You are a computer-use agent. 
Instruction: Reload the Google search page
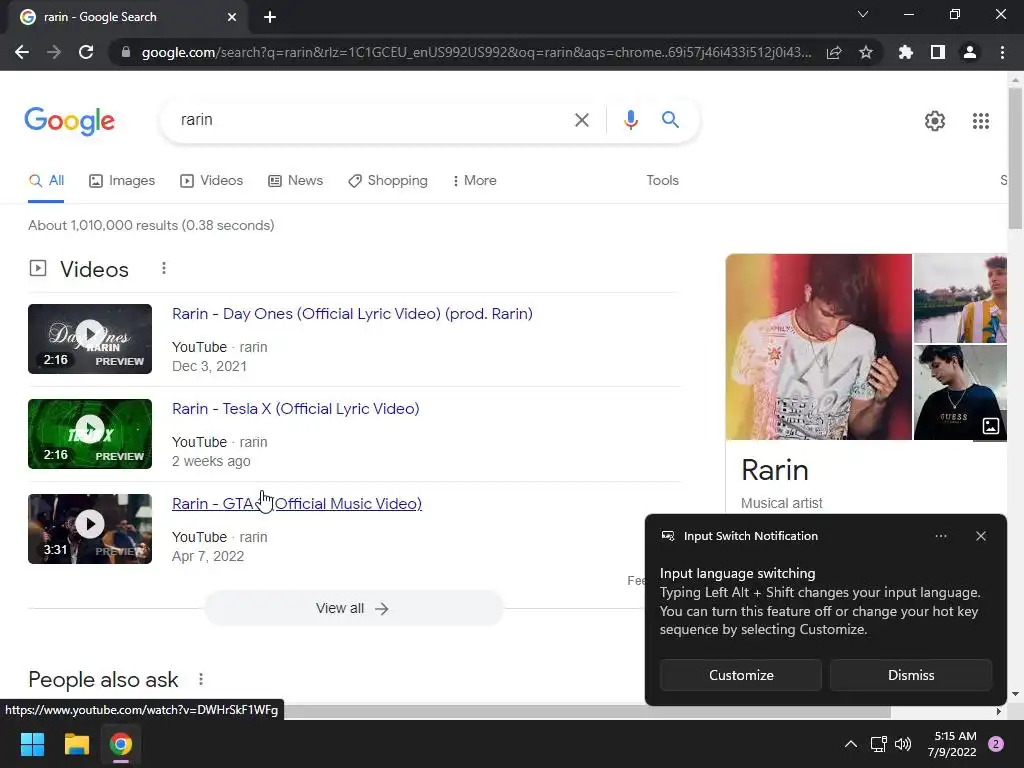[x=86, y=52]
